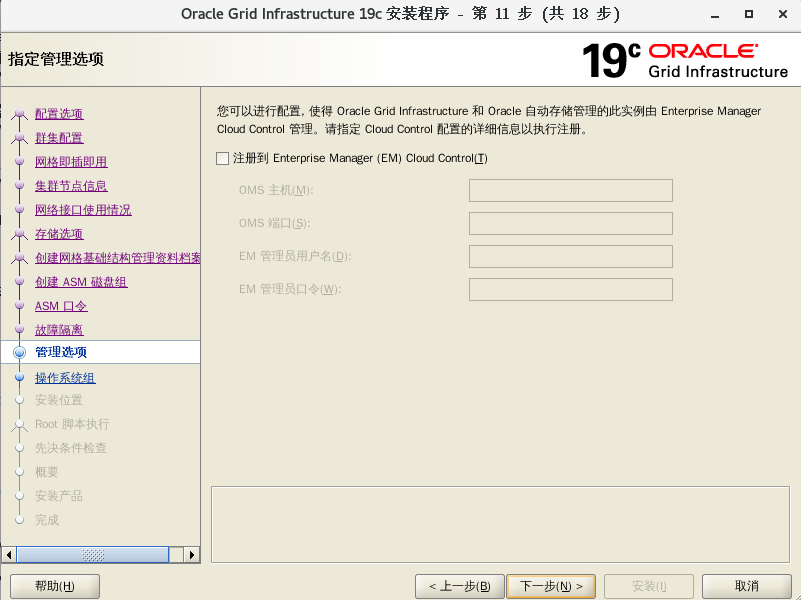Go to 配置选项 step link

pos(59,114)
